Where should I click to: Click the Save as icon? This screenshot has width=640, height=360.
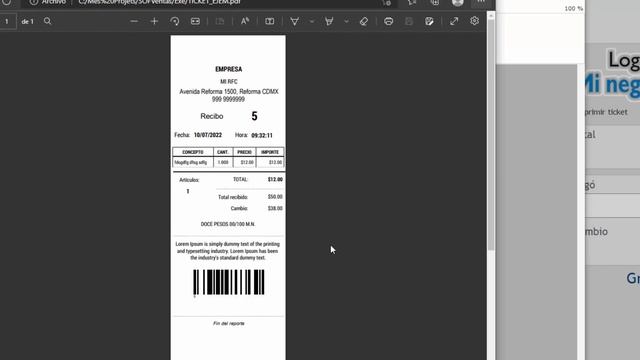click(x=429, y=21)
